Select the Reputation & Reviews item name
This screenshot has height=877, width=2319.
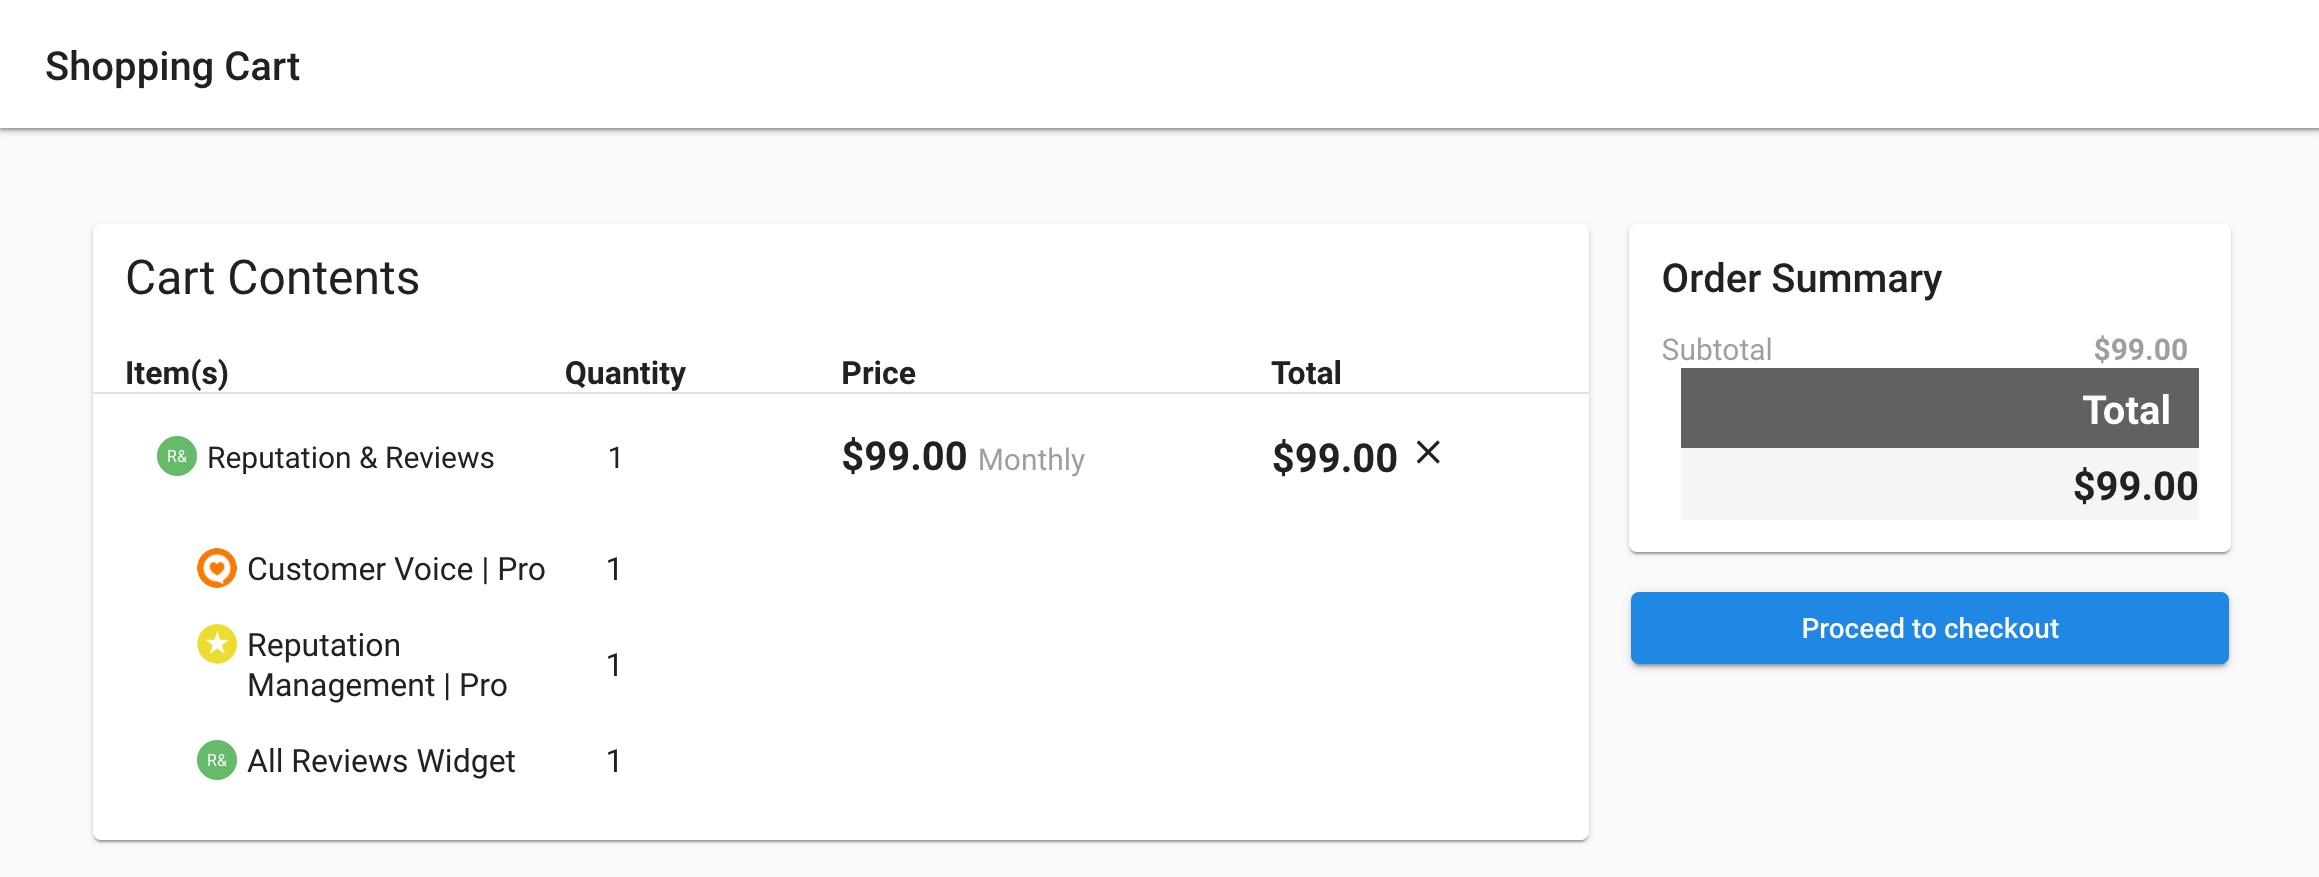(x=350, y=458)
